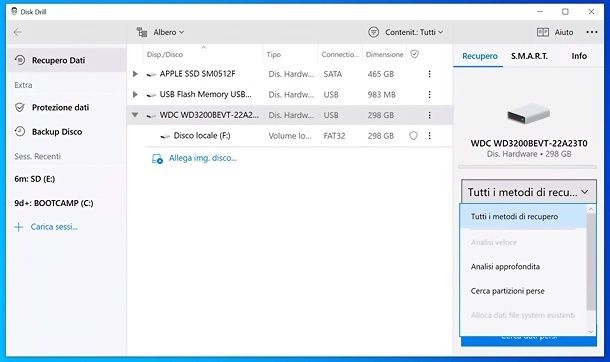Select Disco locale (F:) volume
Screen dimensions: 610x362
pos(202,136)
